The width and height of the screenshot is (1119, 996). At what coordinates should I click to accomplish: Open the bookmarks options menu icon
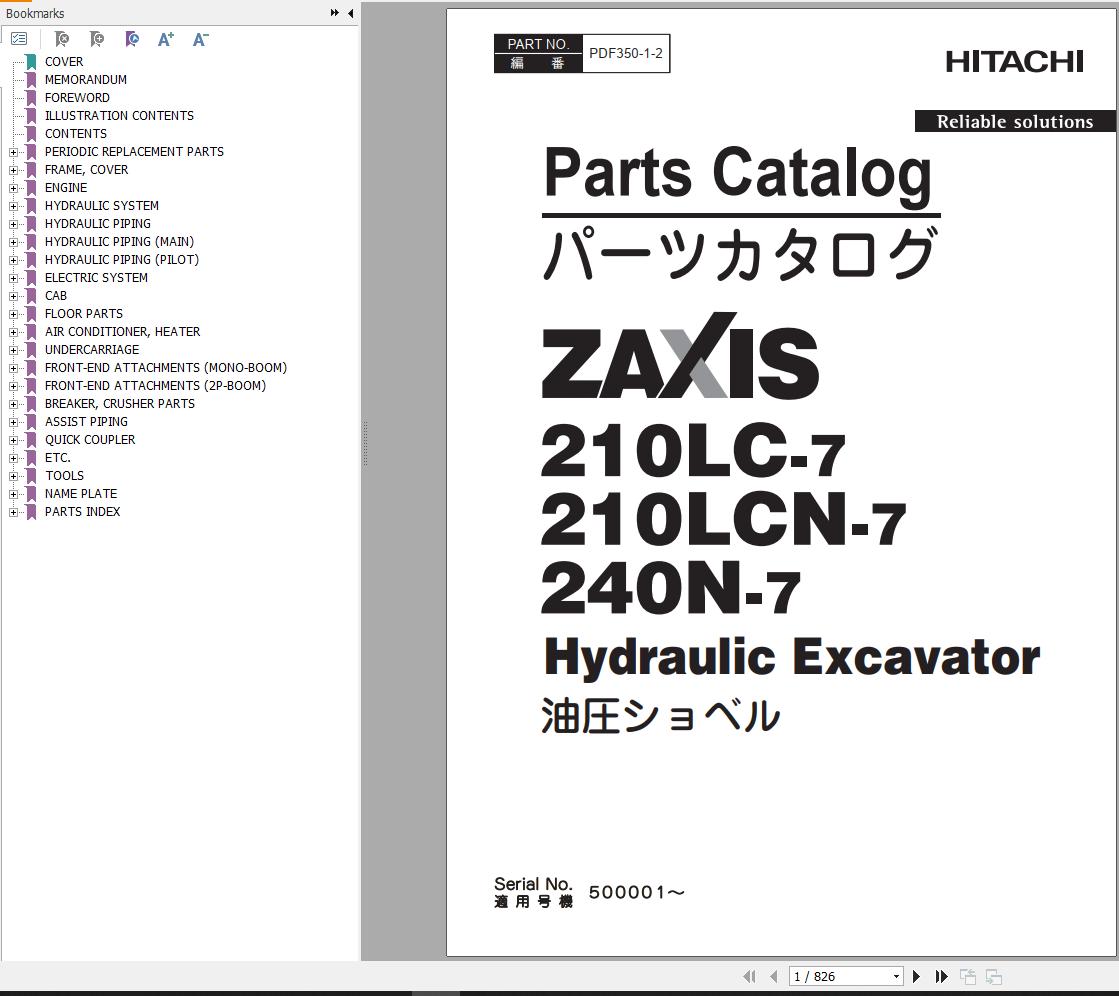19,39
